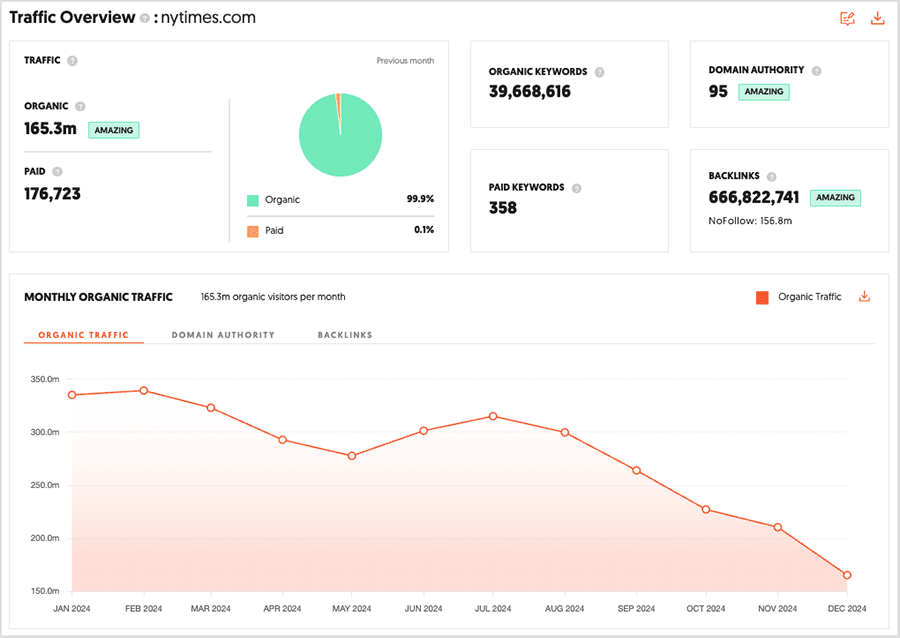Click the MAY 2024 data point
This screenshot has height=638, width=900.
pyautogui.click(x=352, y=456)
